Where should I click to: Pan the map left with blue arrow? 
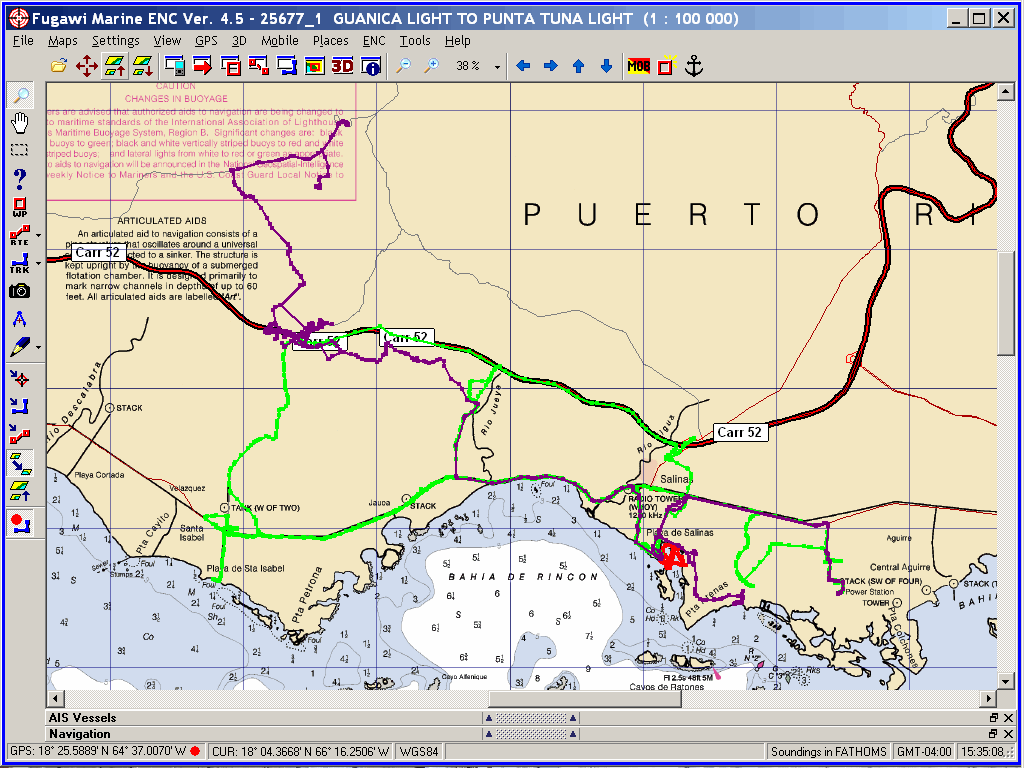[523, 65]
